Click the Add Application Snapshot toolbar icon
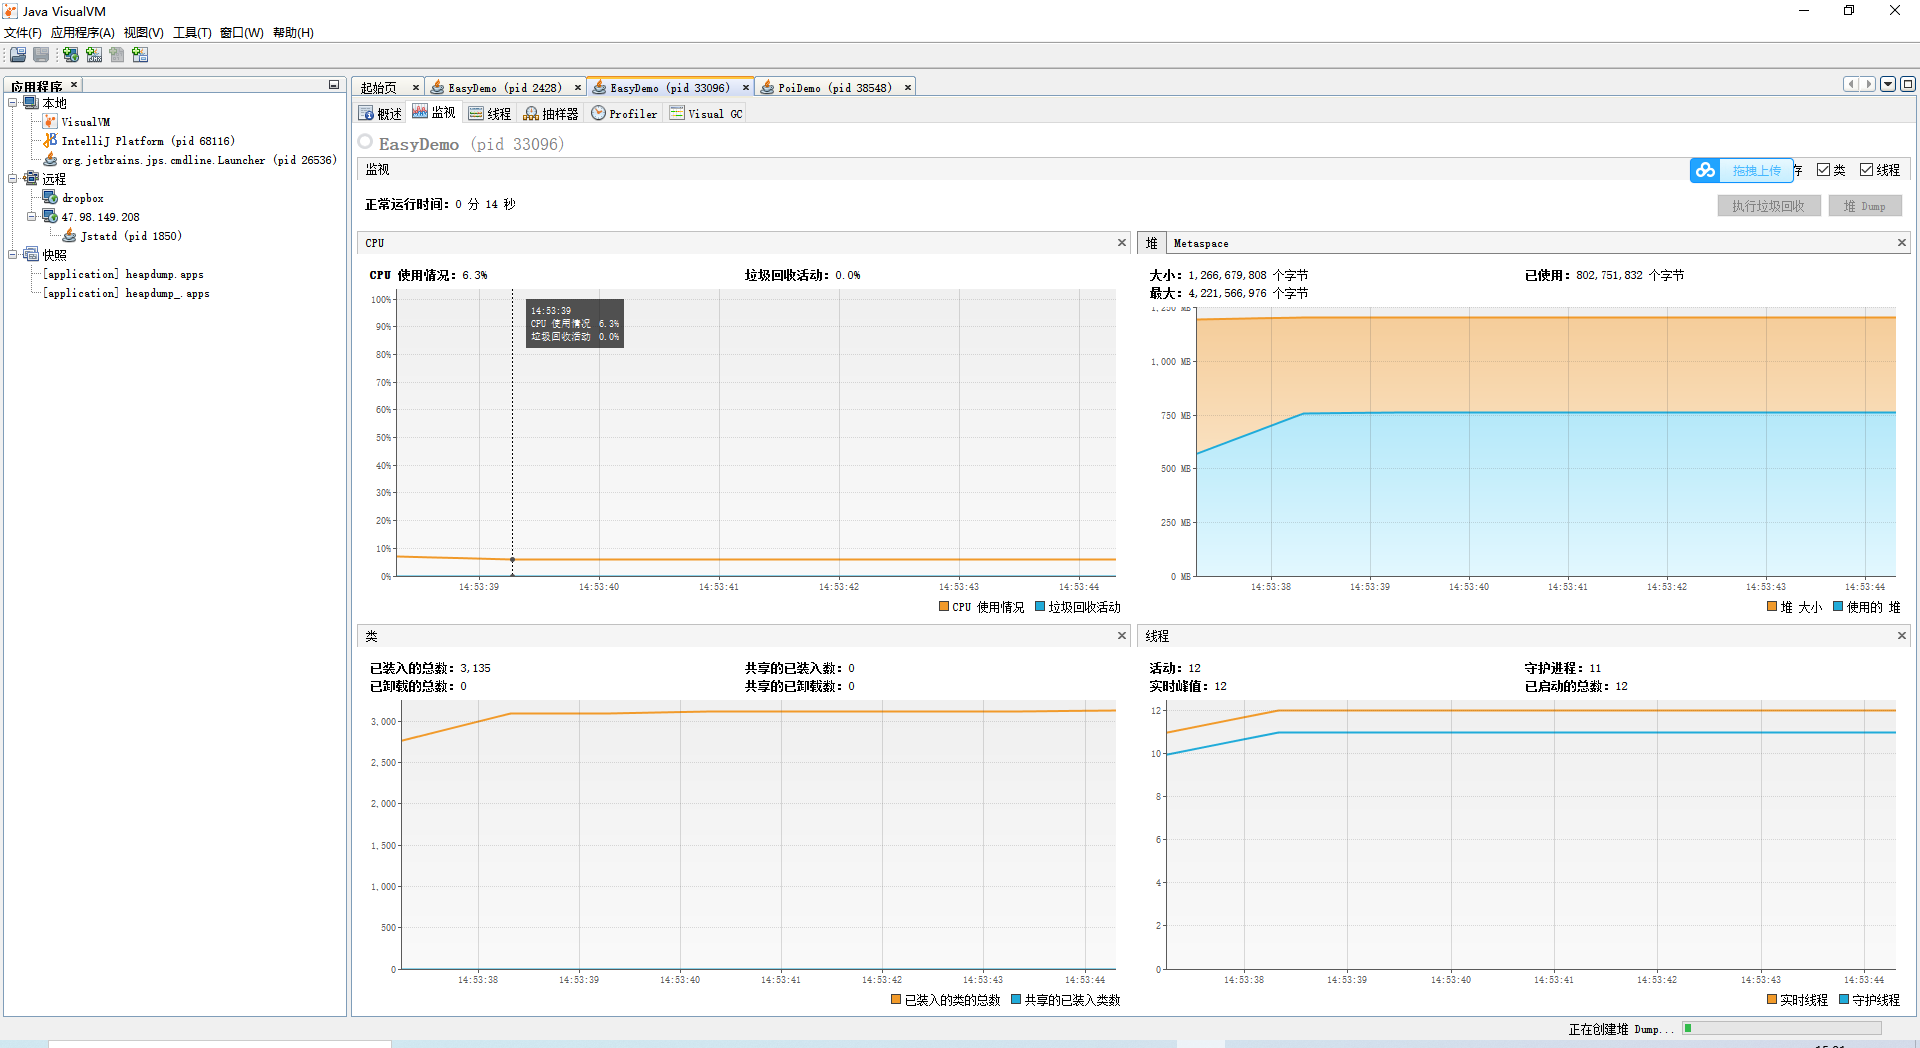 click(x=140, y=55)
